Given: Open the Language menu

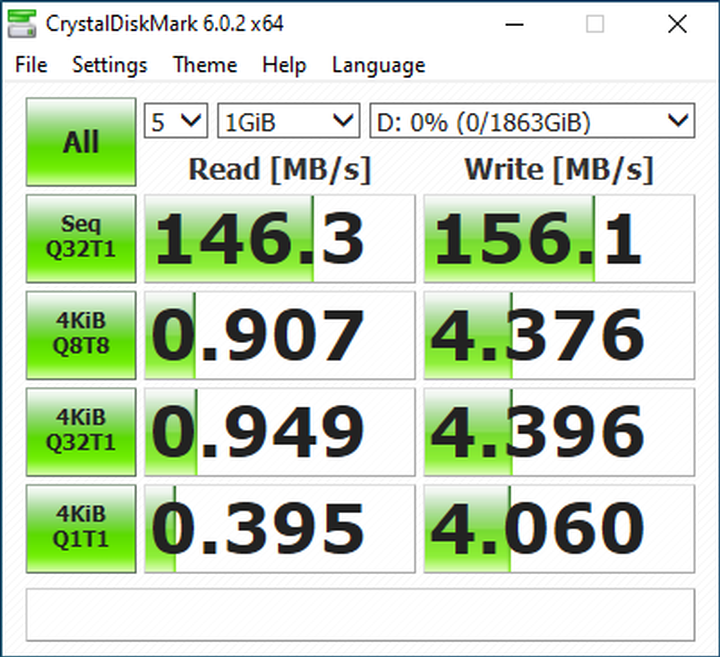Looking at the screenshot, I should tap(378, 65).
